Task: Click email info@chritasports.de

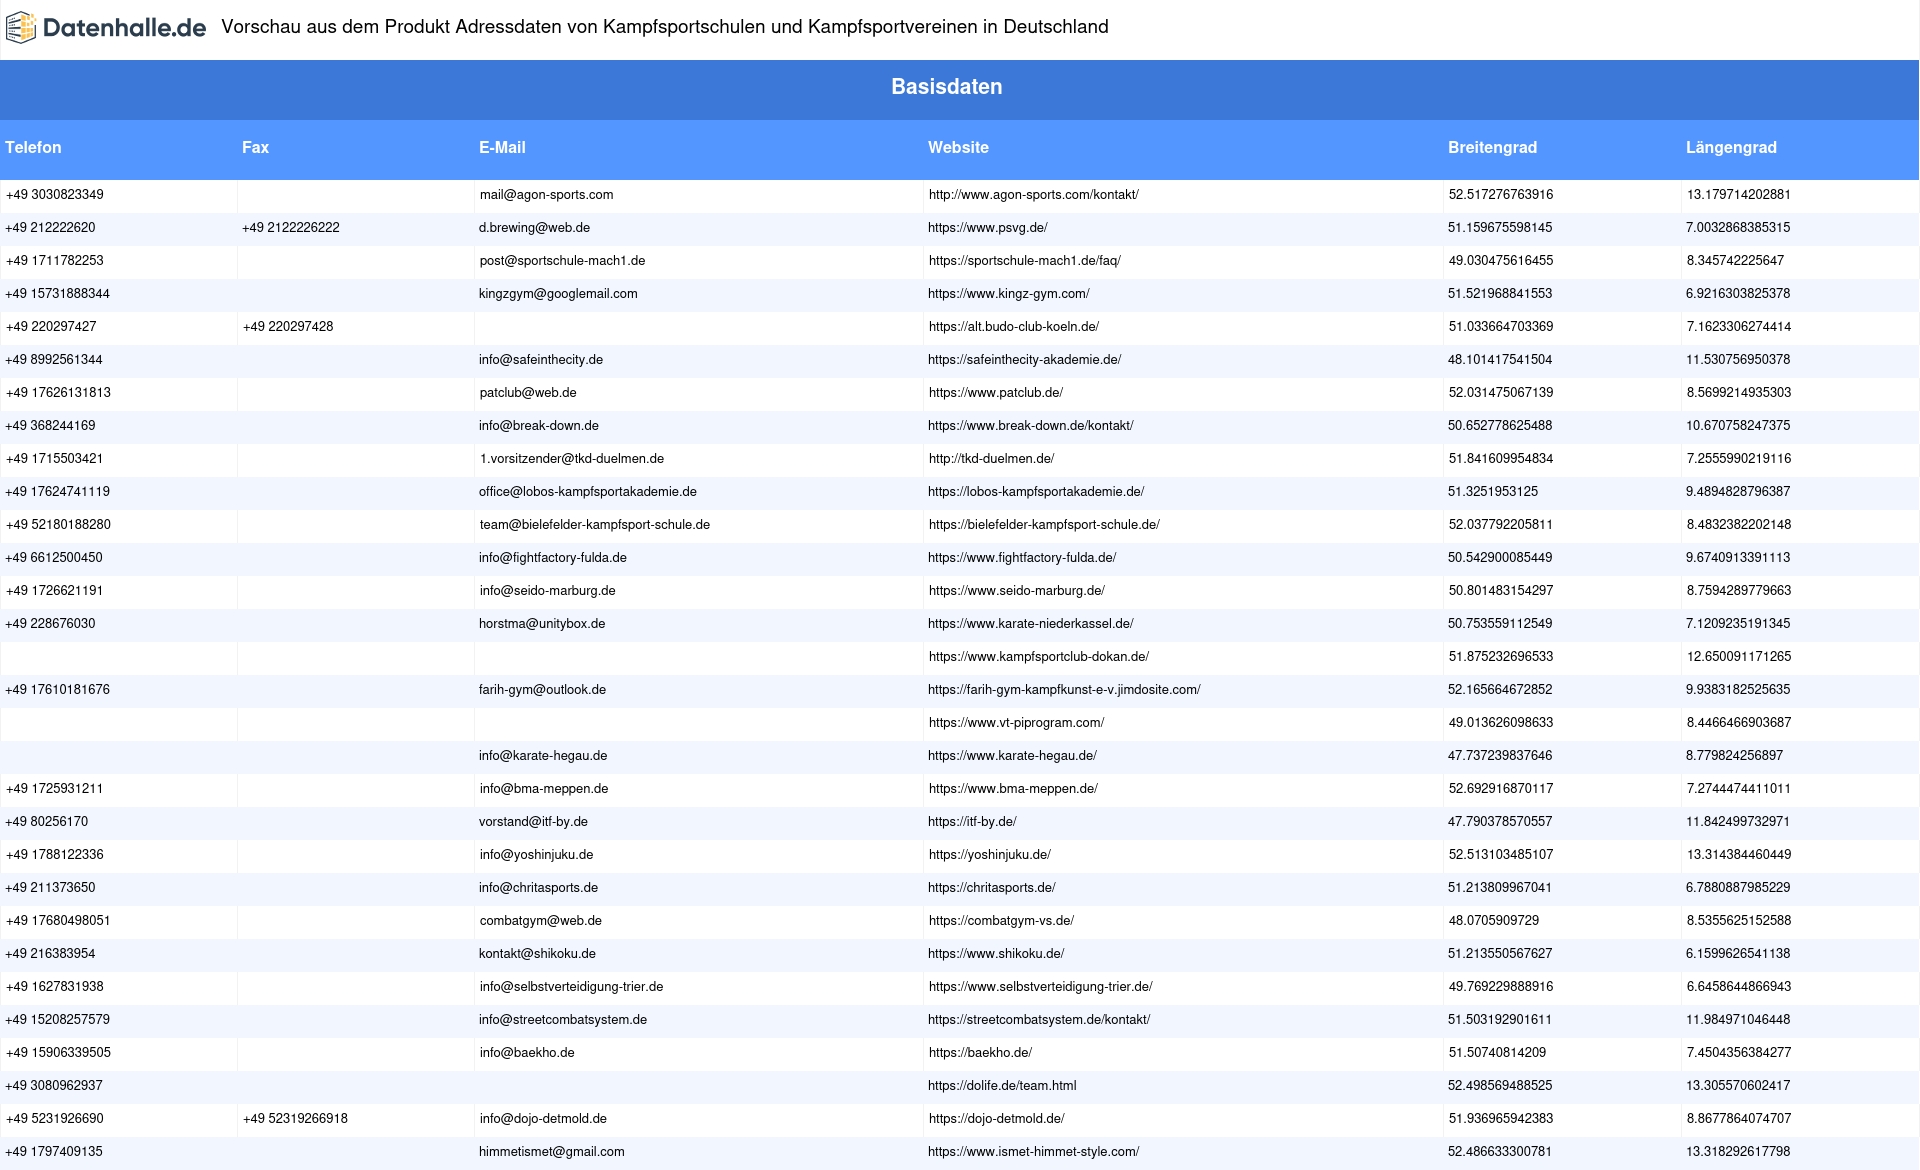Action: [x=538, y=888]
